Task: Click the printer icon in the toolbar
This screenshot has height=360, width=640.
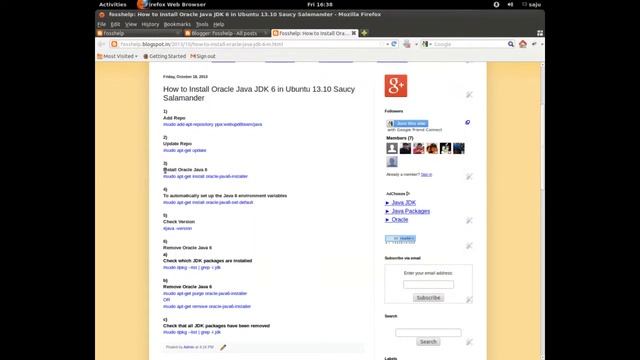Action: tap(407, 44)
